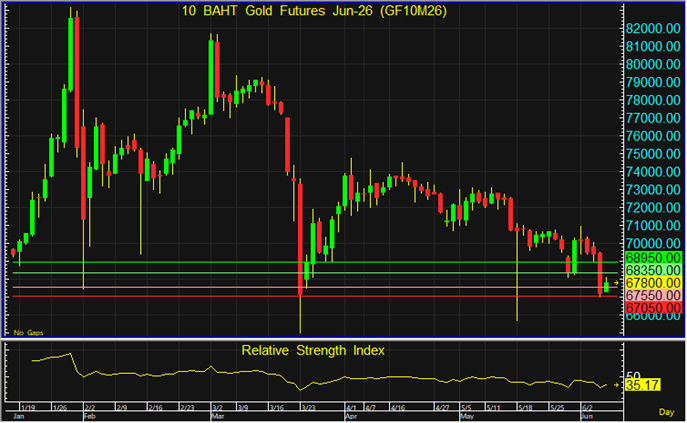Click the 5/5 date label

[466, 408]
